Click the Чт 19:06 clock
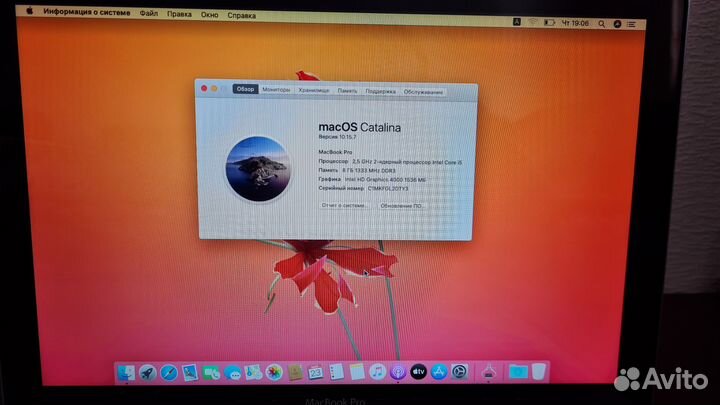The image size is (720, 405). (x=575, y=23)
